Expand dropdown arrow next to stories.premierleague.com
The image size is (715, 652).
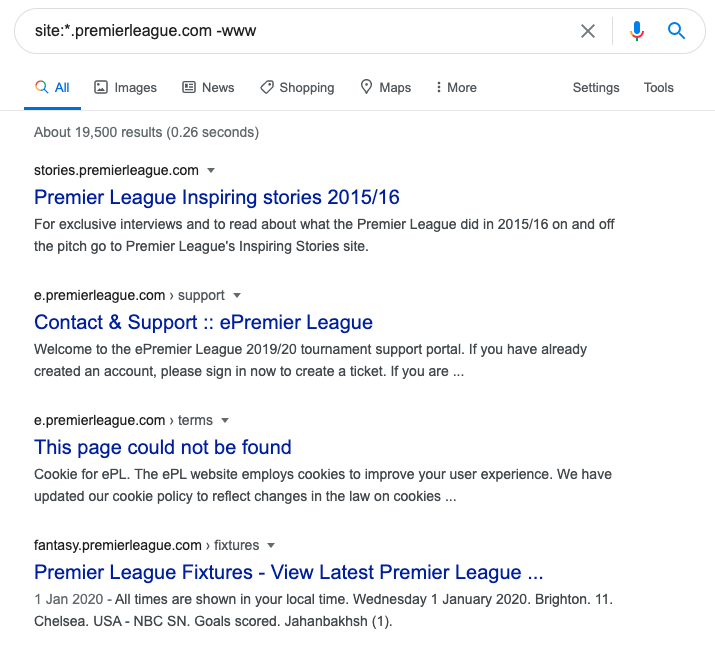(211, 170)
